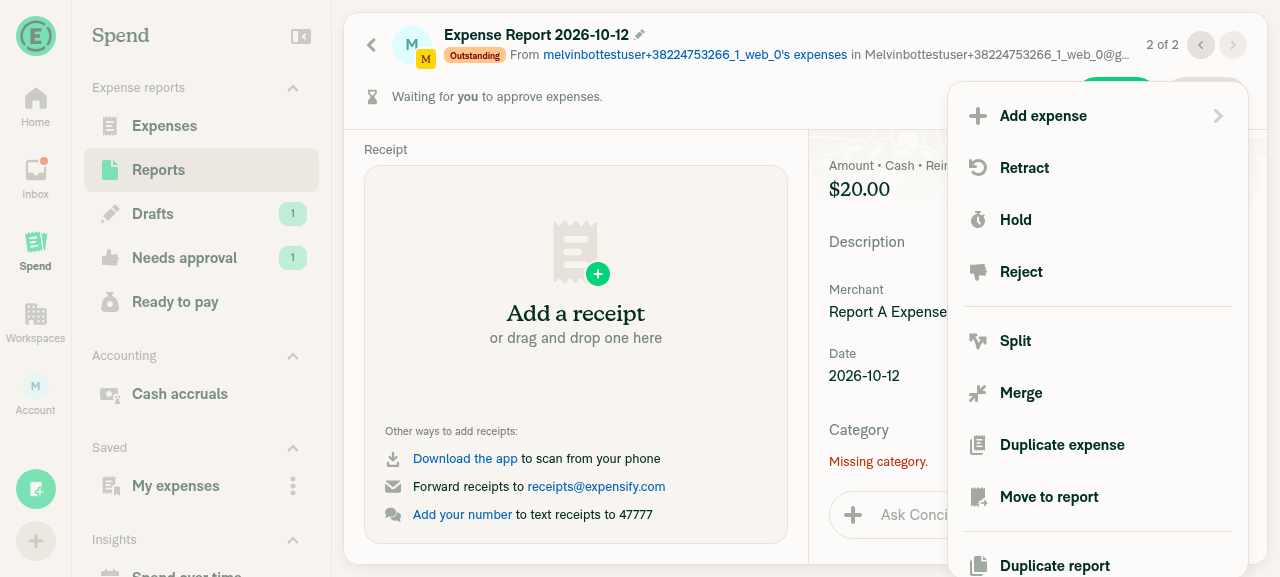Click the gray plus button in left rail

point(36,541)
